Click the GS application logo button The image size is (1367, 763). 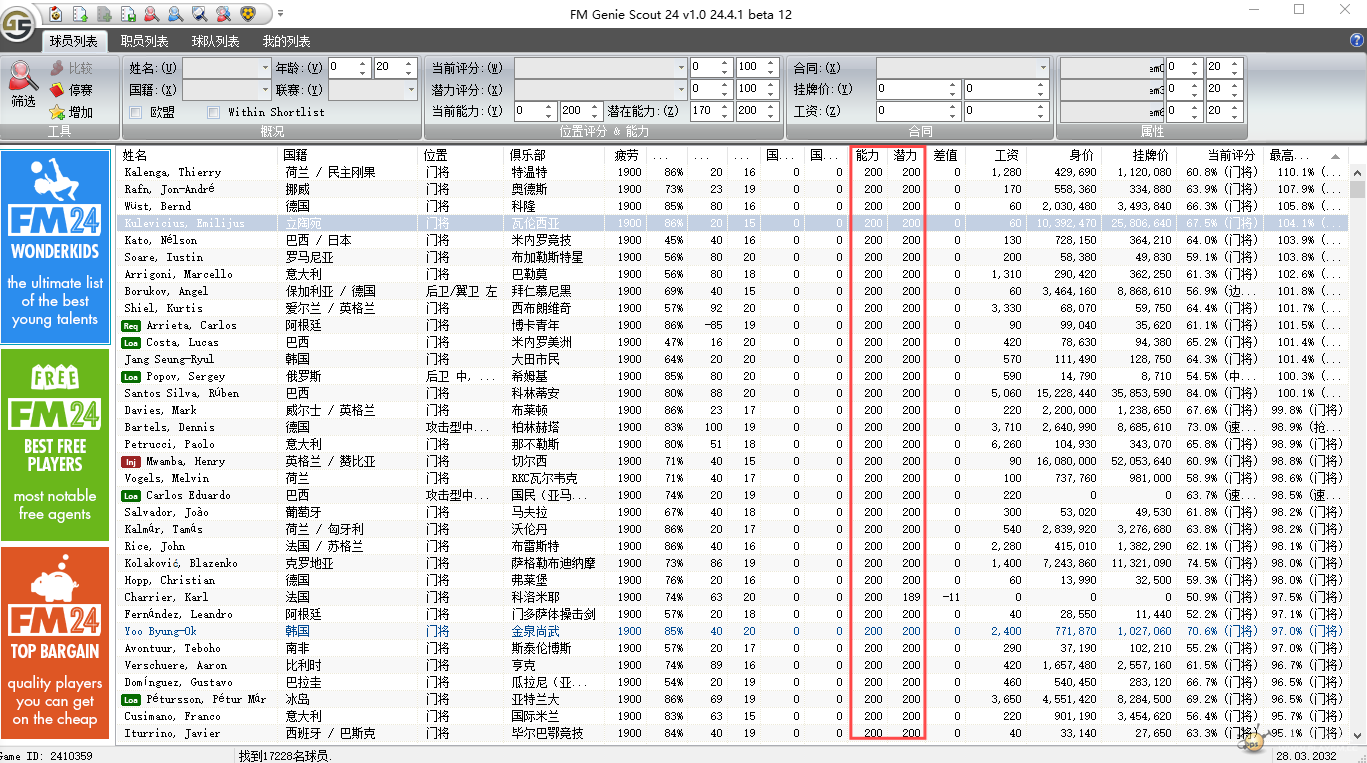coord(18,26)
